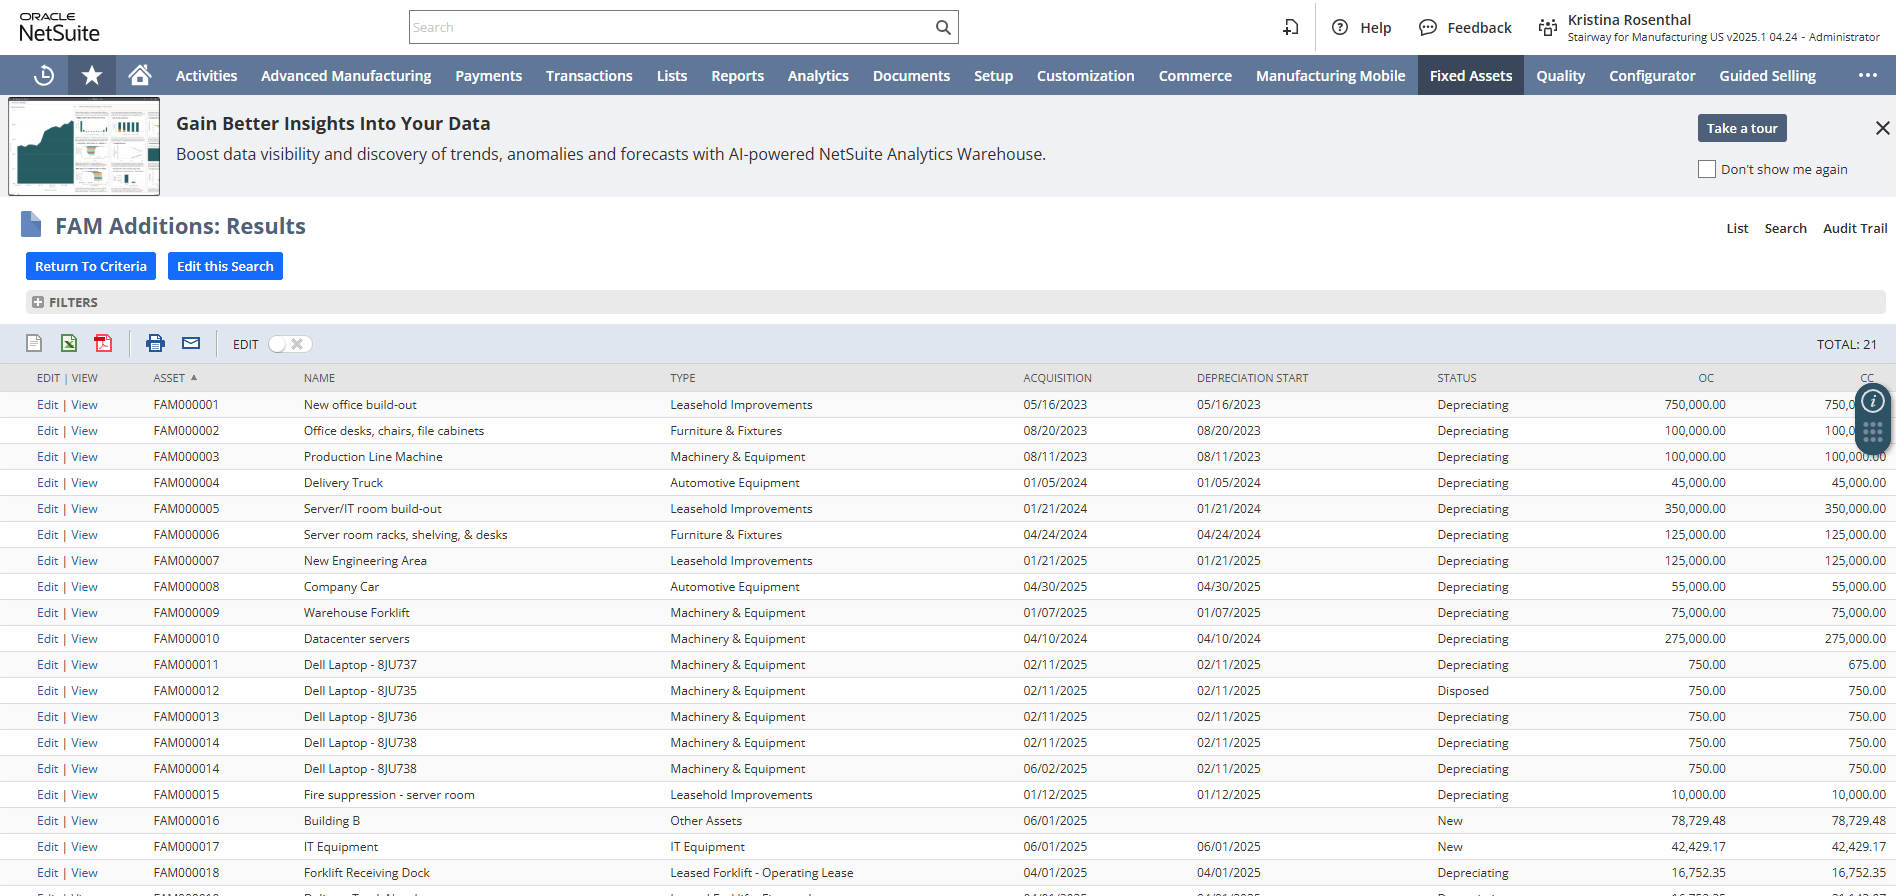Click View link for FAM000004 Delivery Truck
This screenshot has height=896, width=1896.
(84, 483)
